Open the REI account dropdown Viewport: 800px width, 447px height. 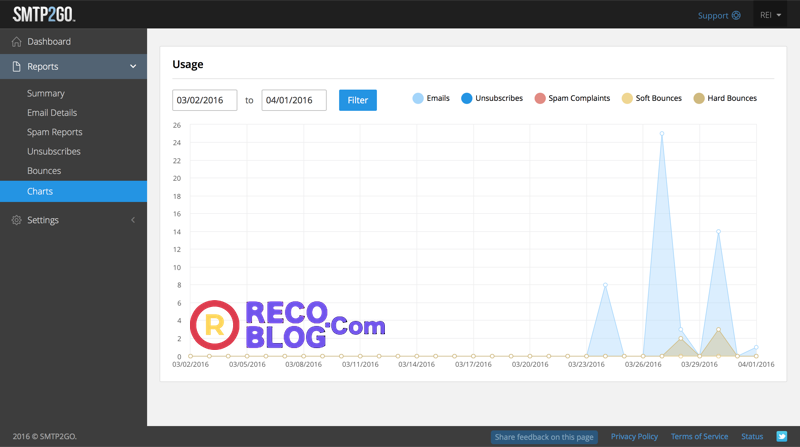click(770, 15)
